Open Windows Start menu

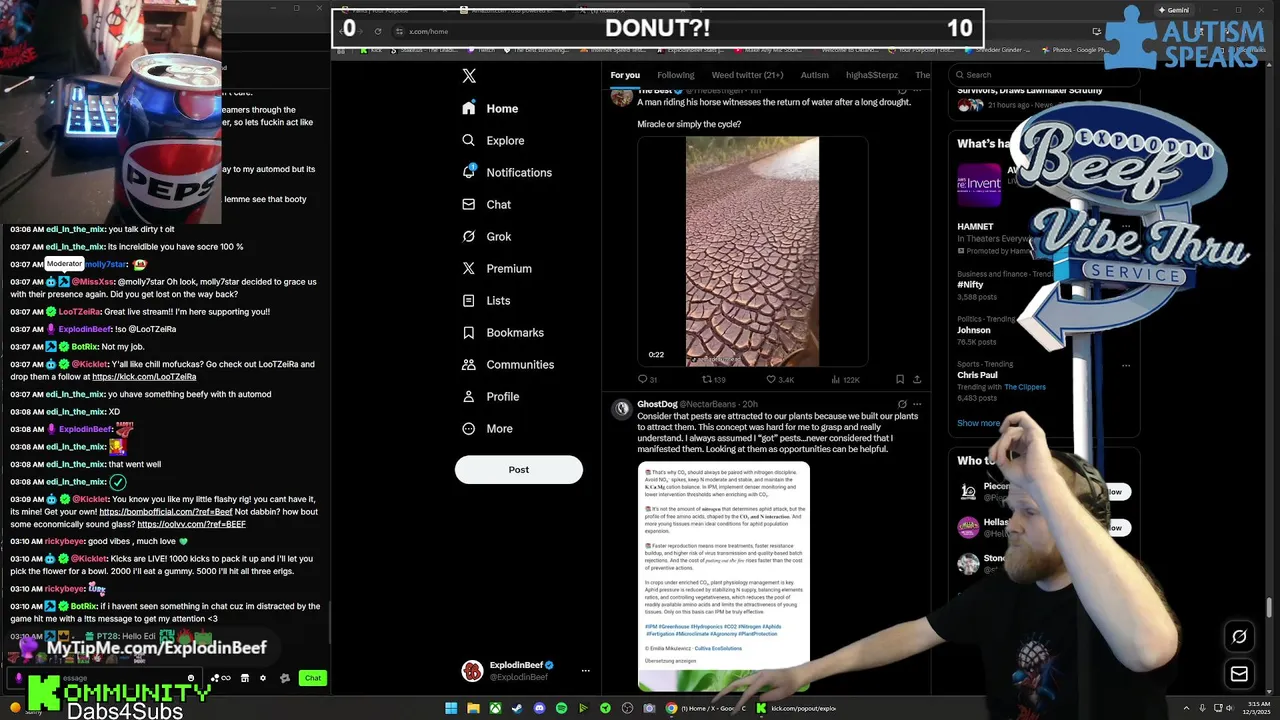(x=451, y=708)
